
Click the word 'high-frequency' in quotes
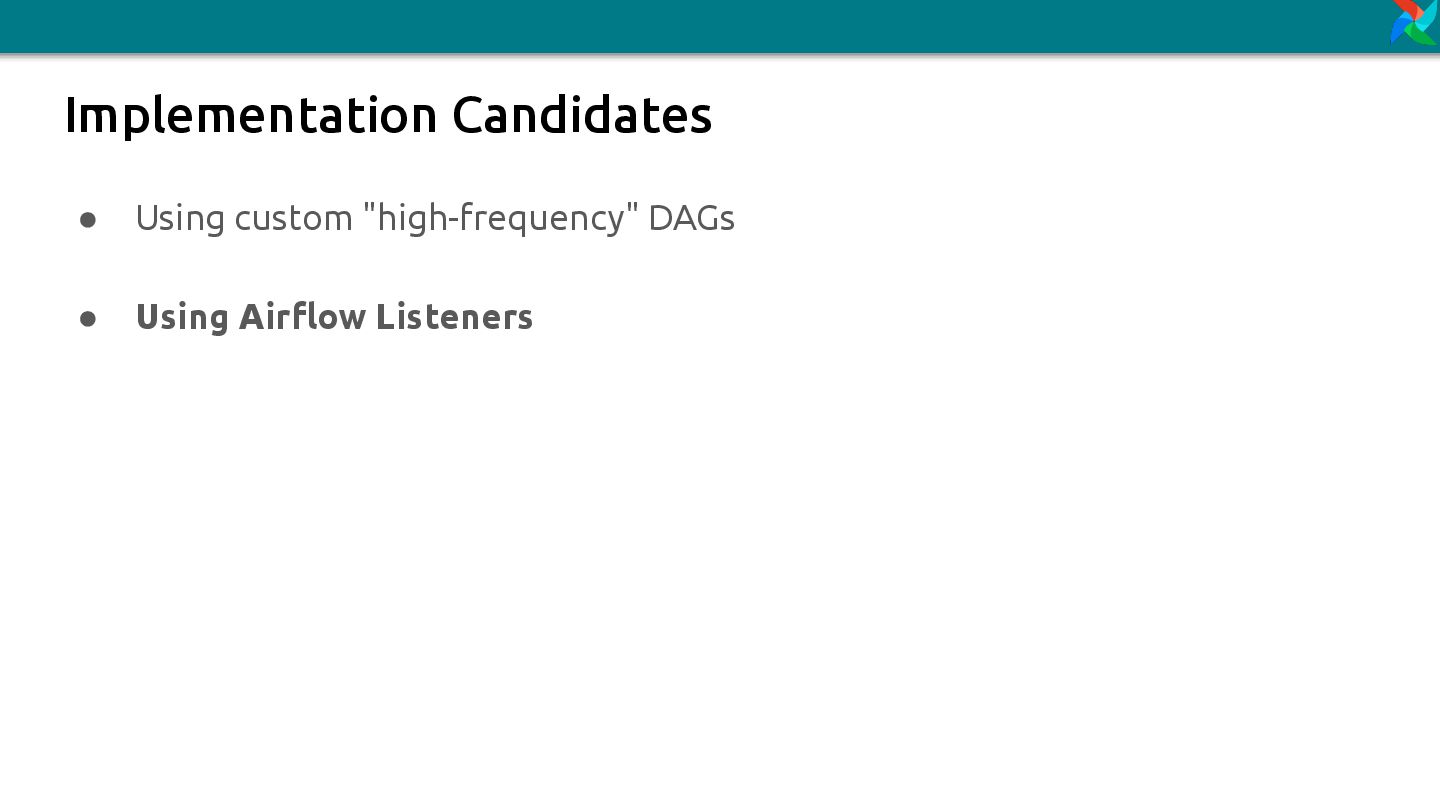(501, 218)
